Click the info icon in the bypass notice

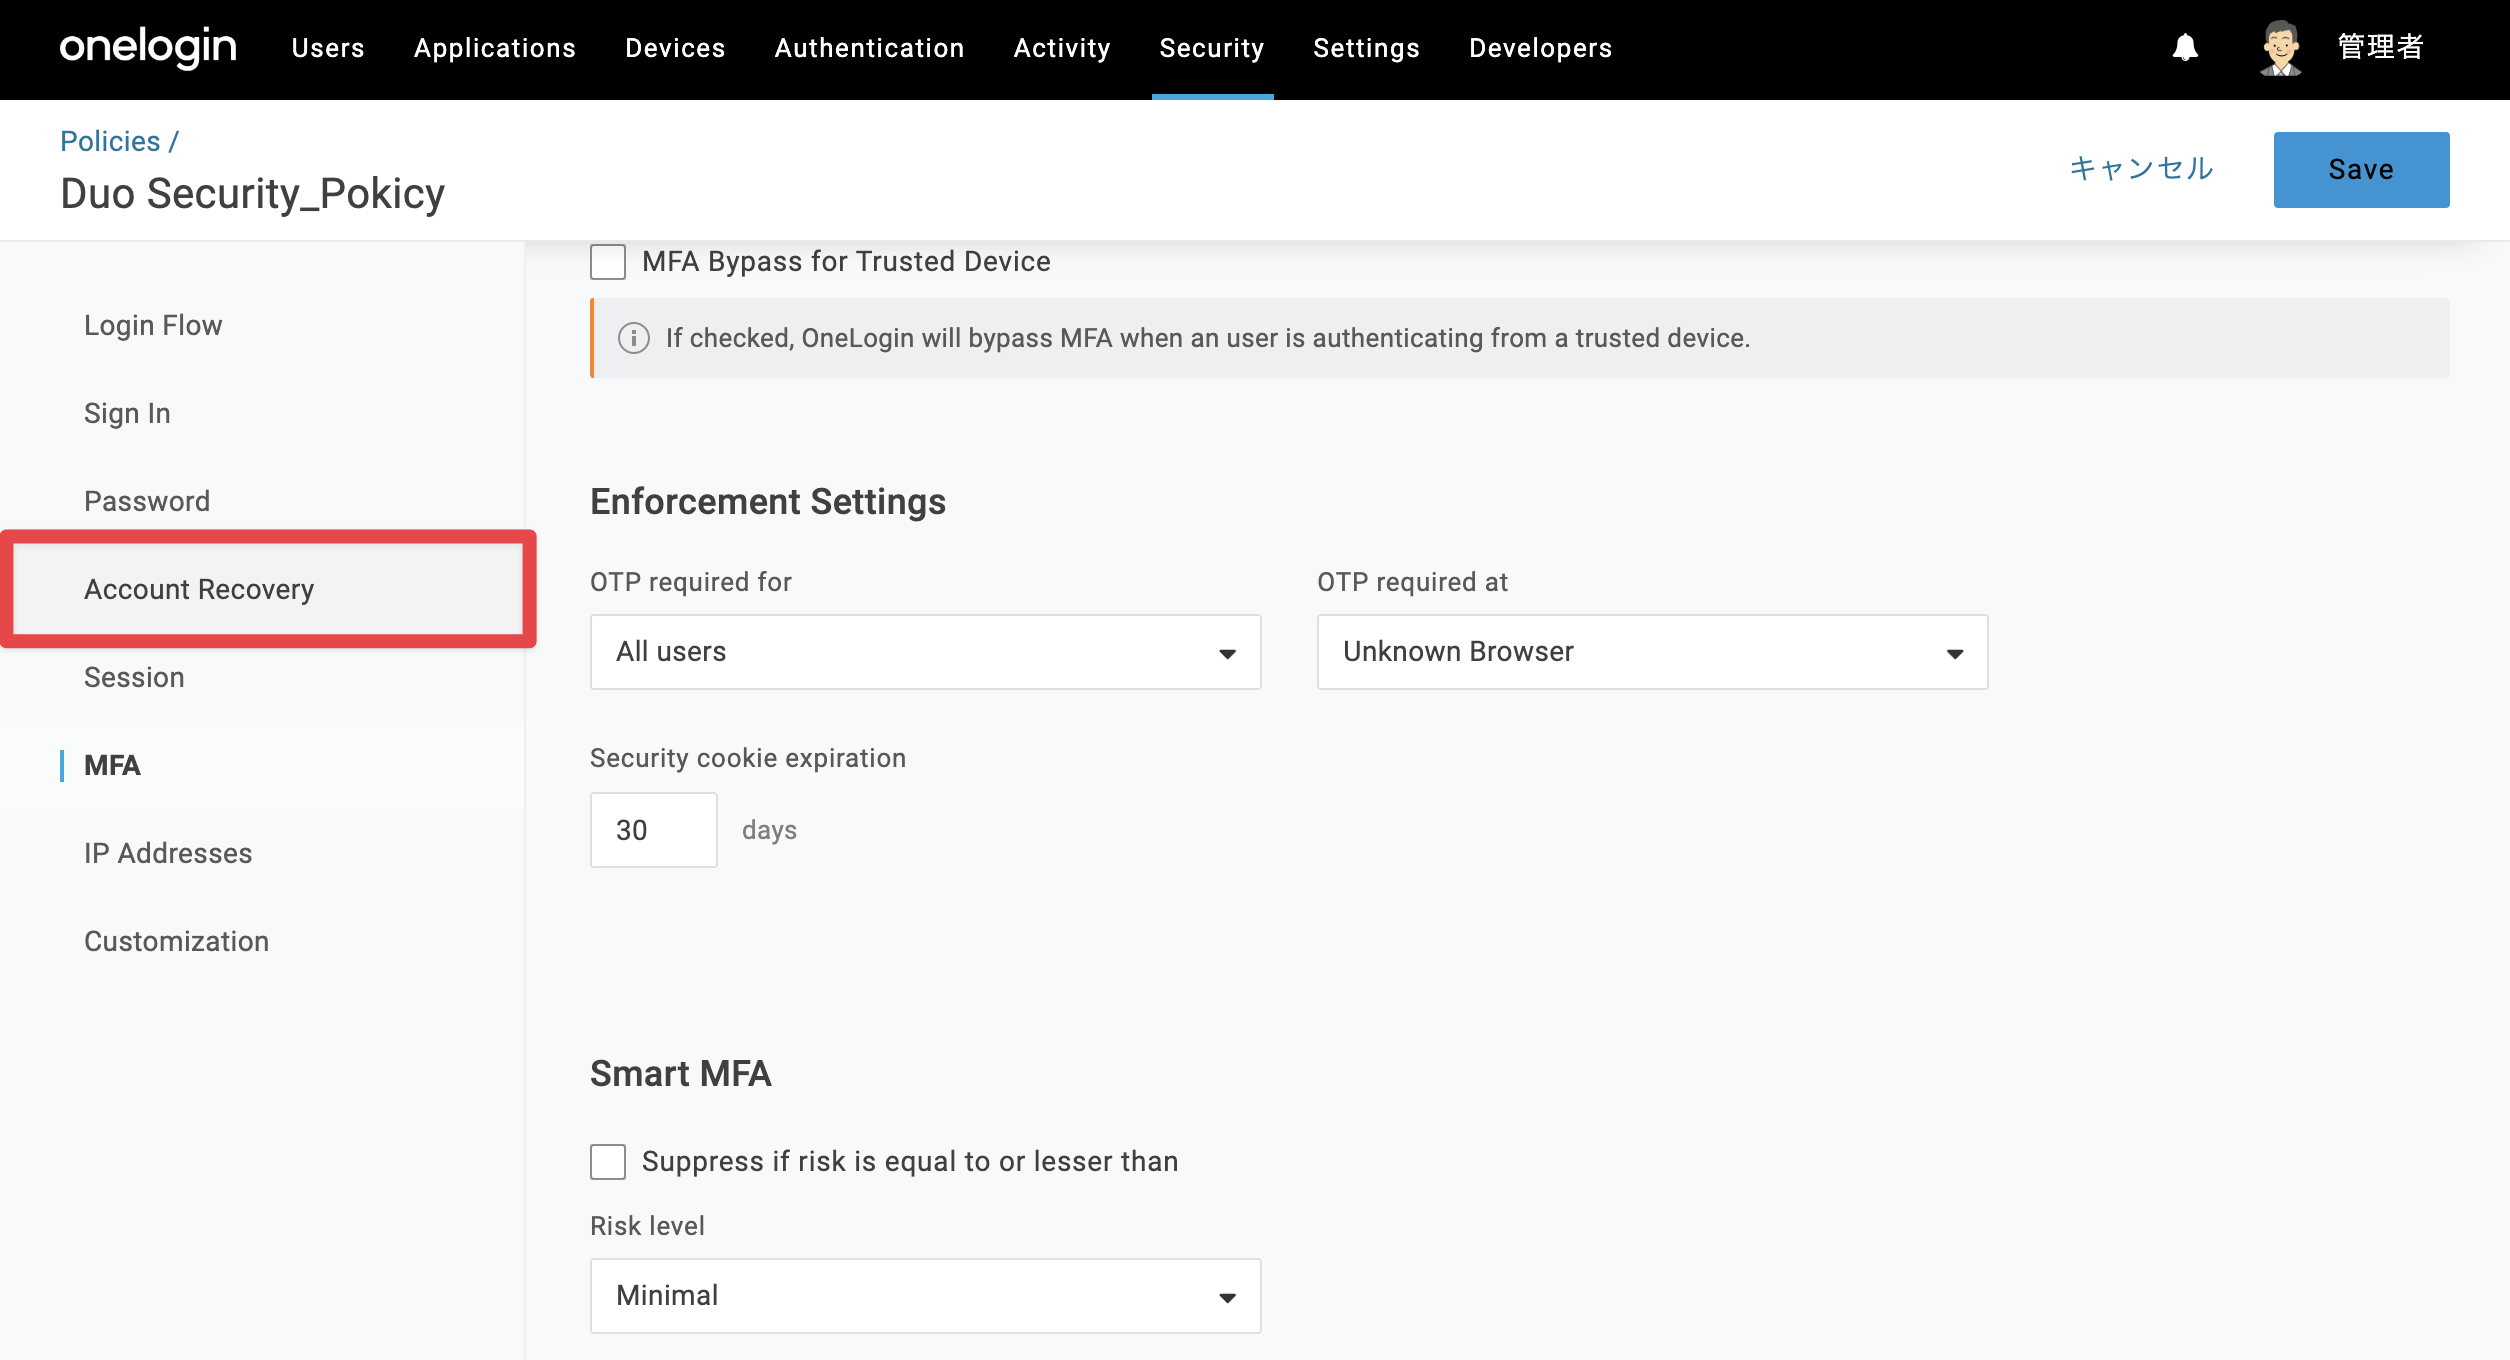[634, 338]
